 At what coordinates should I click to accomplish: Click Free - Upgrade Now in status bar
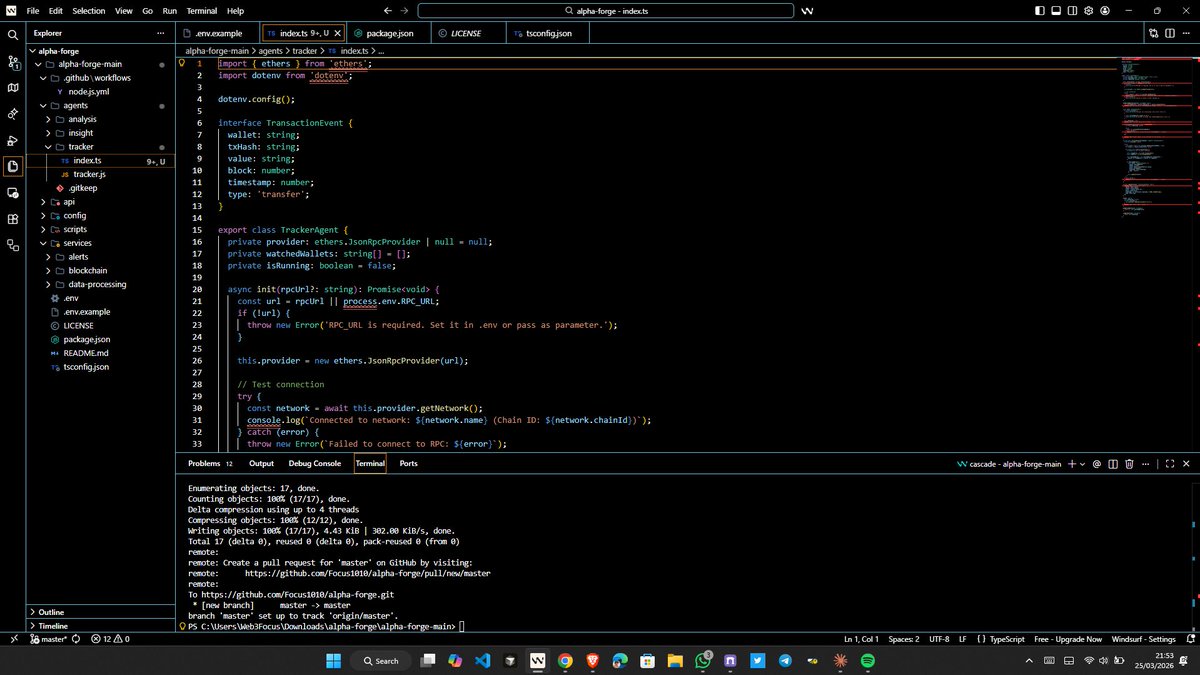click(1068, 639)
